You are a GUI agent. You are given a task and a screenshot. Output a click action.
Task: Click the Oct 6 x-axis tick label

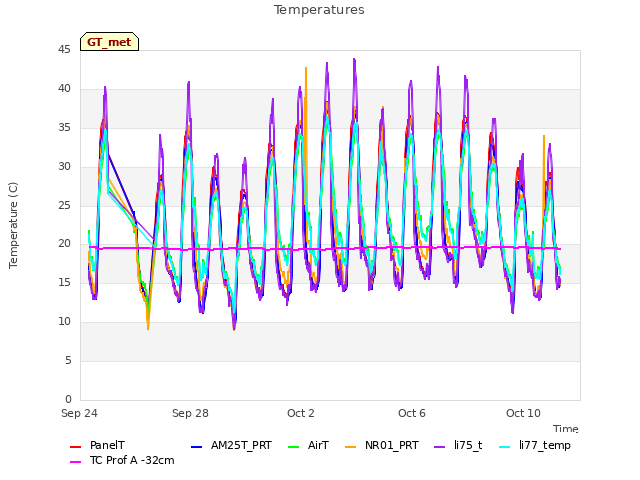pos(412,413)
